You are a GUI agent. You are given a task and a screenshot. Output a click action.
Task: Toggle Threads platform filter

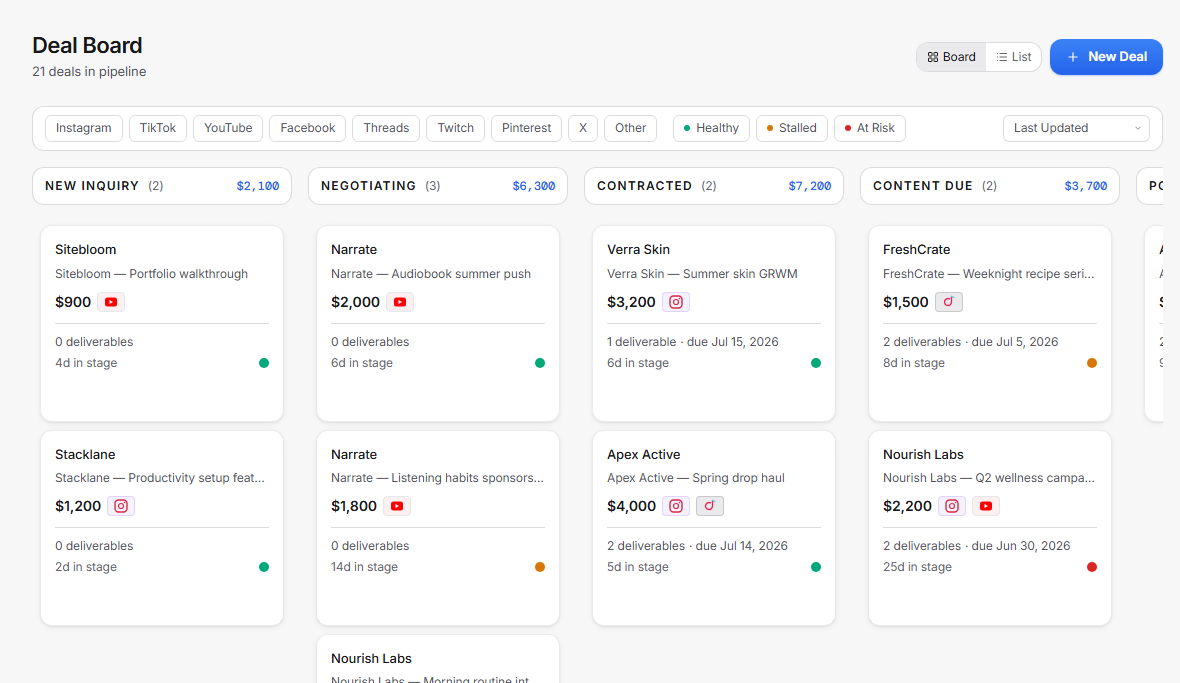[x=386, y=128]
